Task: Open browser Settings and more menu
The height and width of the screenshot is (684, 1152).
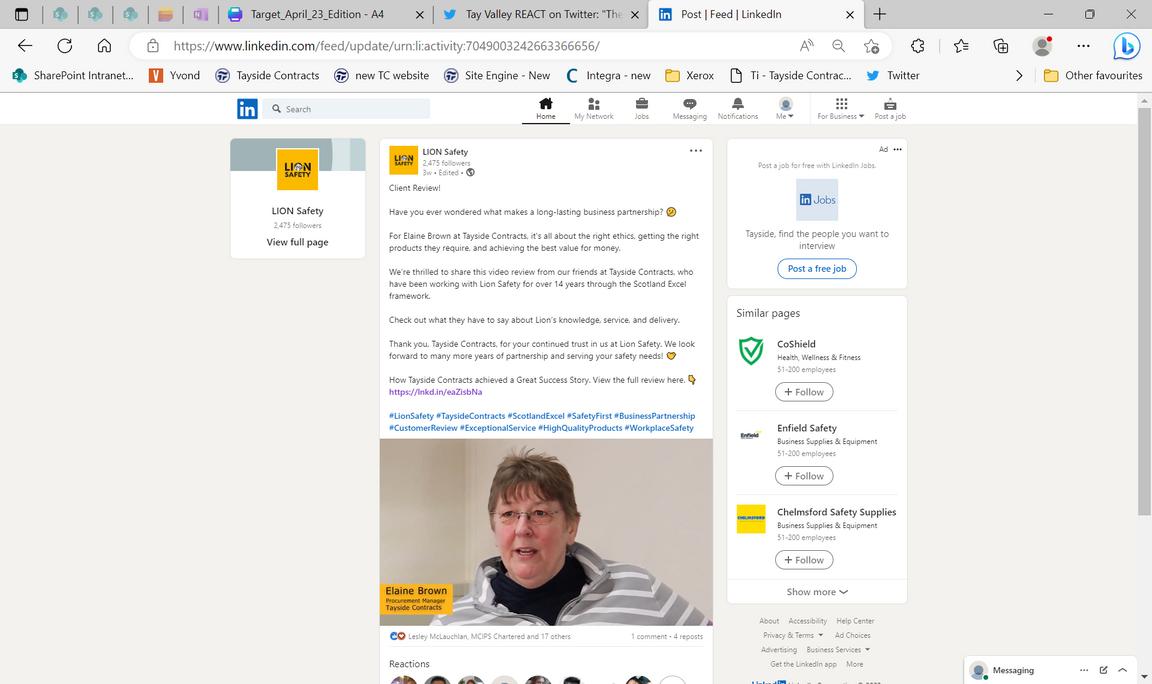Action: (1083, 46)
